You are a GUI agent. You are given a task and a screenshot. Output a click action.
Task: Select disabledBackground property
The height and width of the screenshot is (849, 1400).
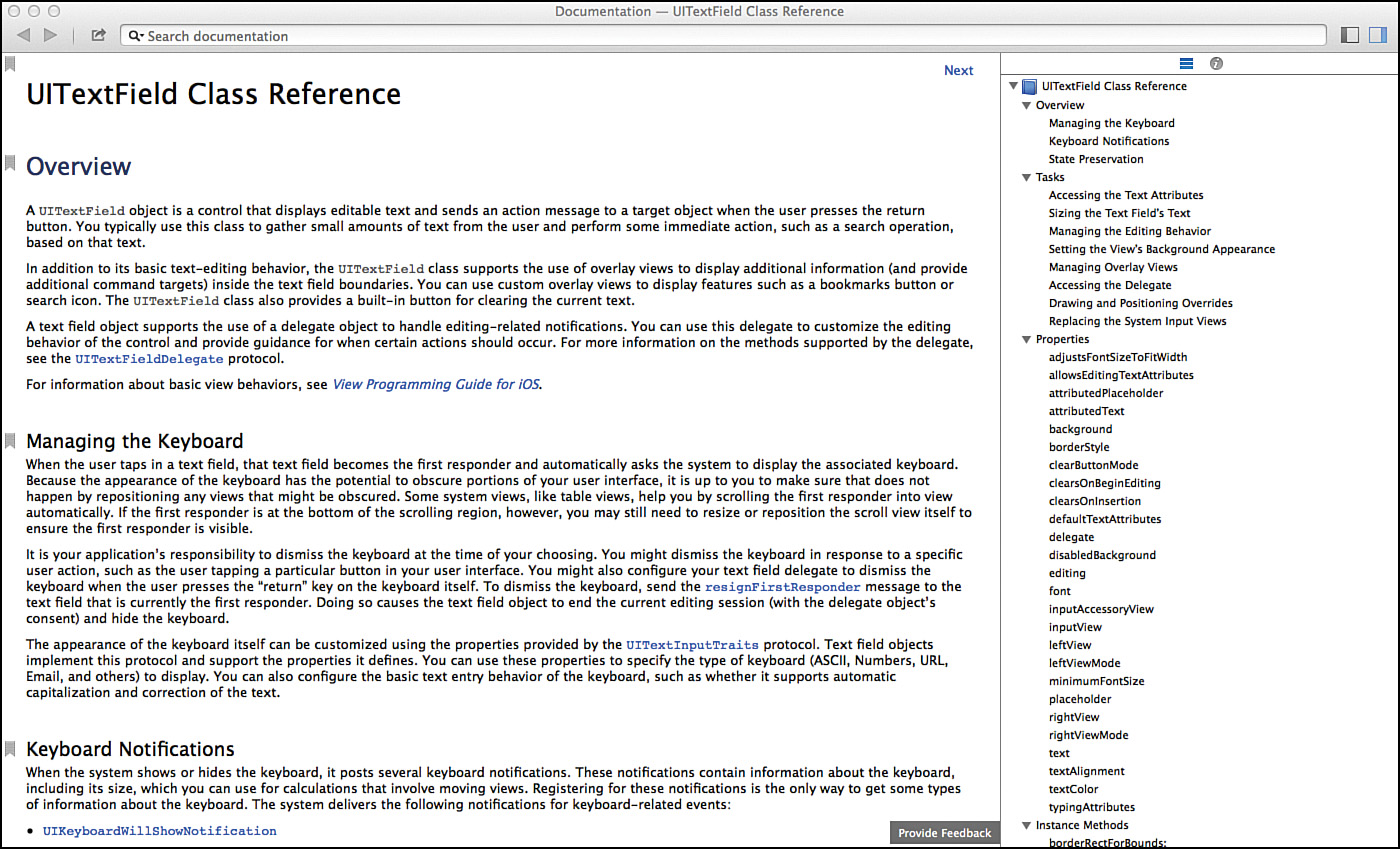click(x=1102, y=555)
